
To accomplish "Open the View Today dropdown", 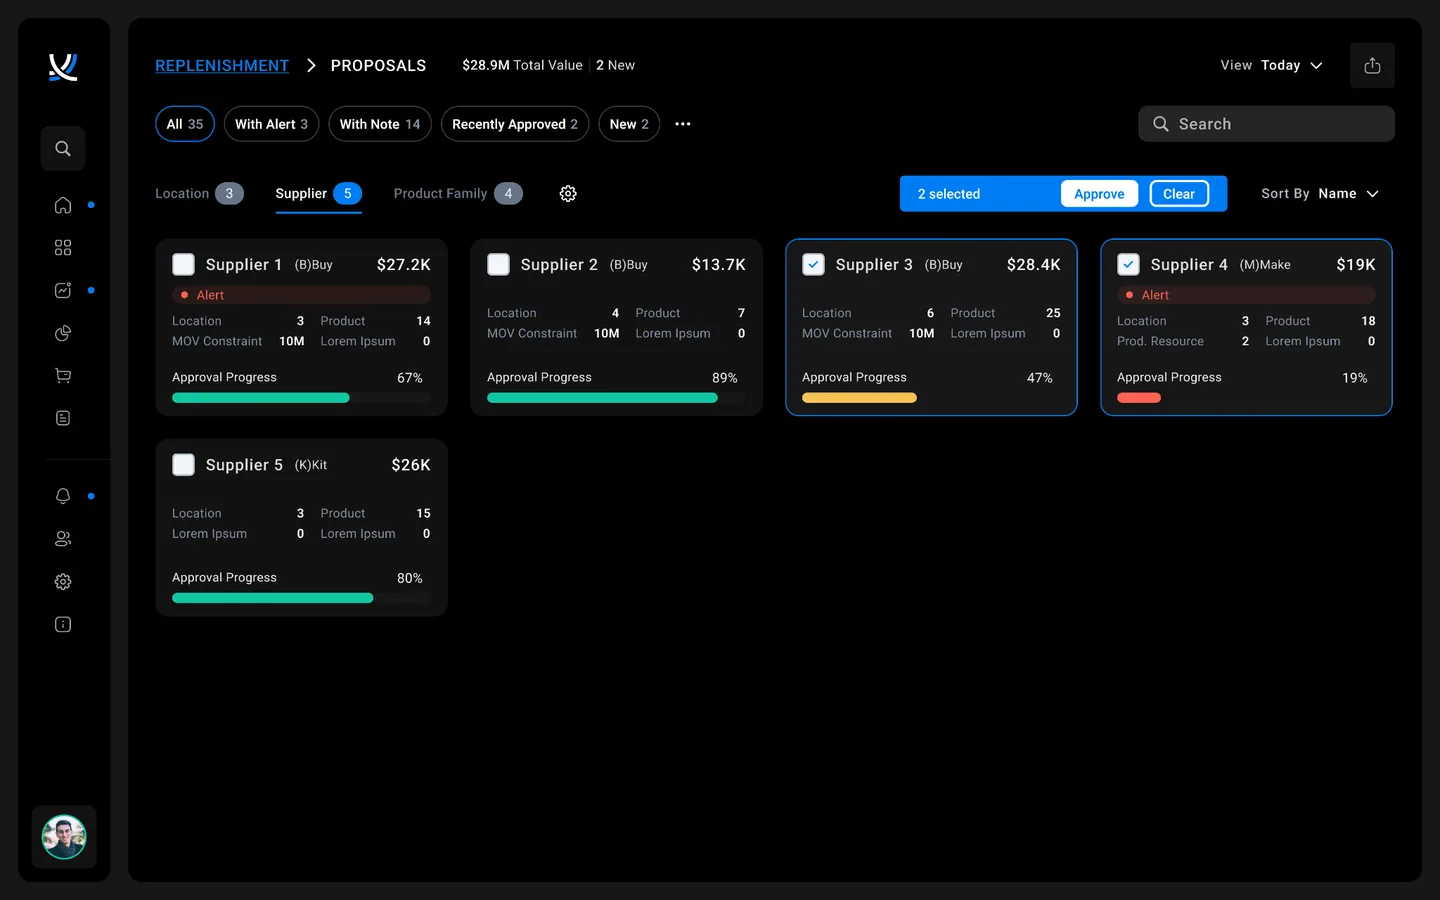I will [x=1281, y=65].
